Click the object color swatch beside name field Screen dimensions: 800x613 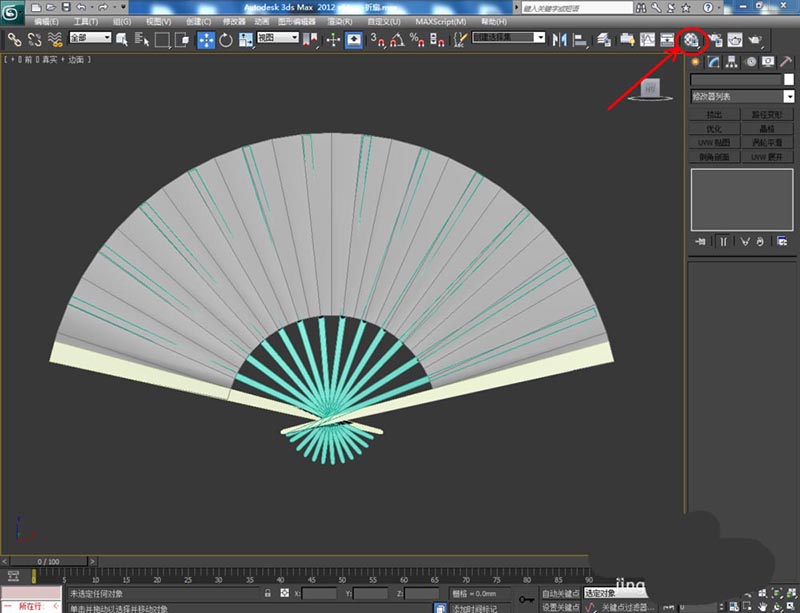click(789, 80)
